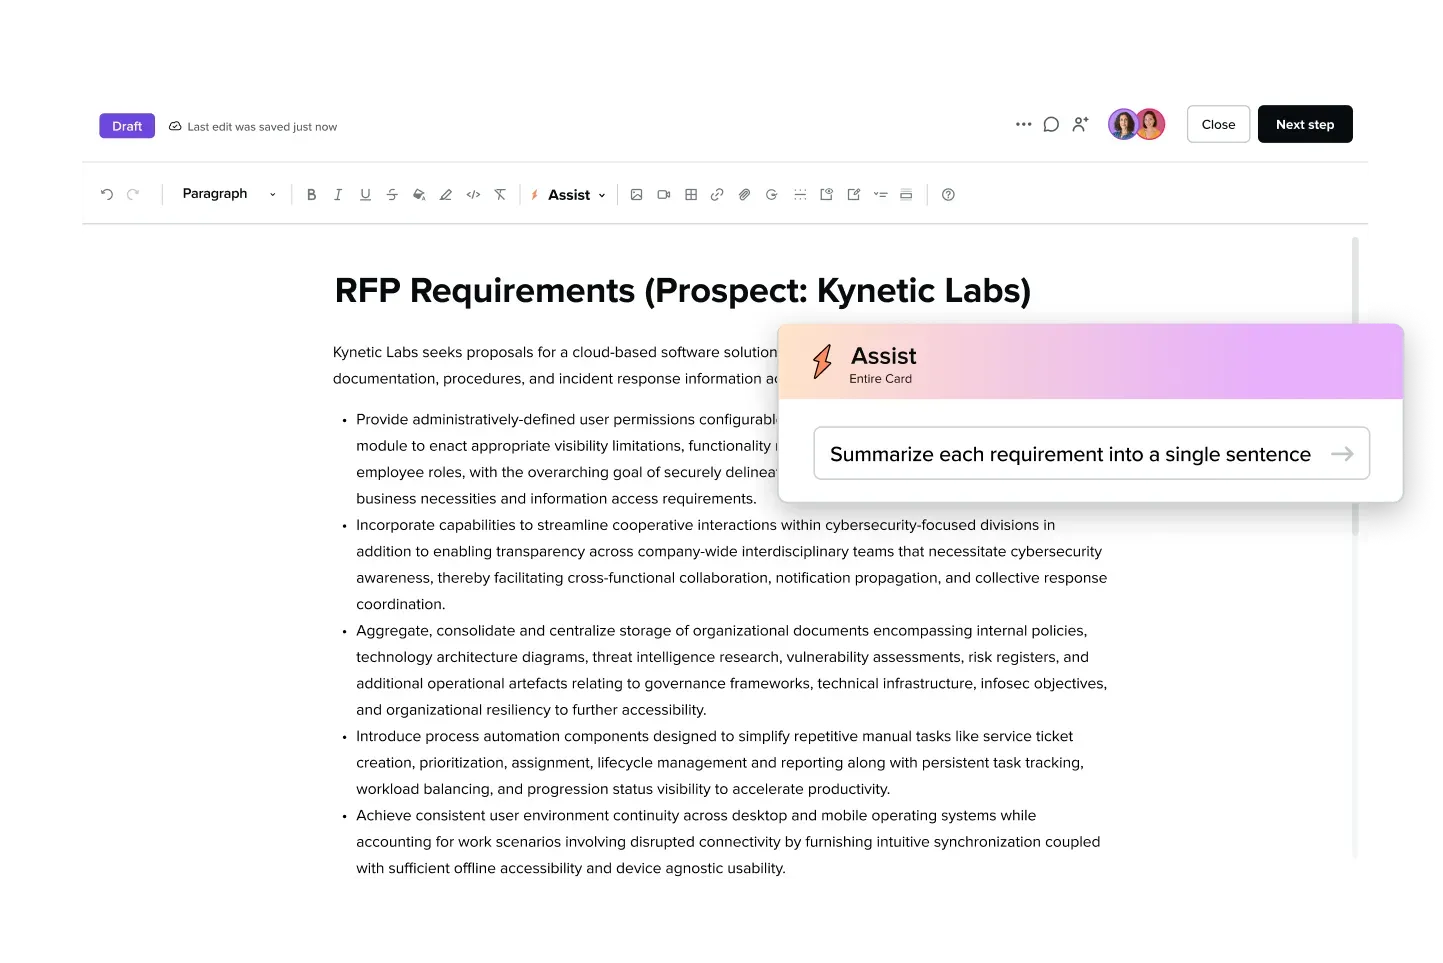Click bullet starting 'Incorporate capabilities to streamline'
The image size is (1443, 963).
(731, 565)
